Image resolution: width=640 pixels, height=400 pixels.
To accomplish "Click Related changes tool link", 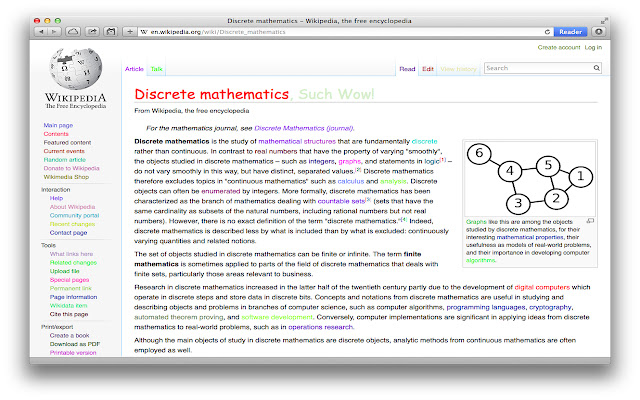I will click(73, 262).
